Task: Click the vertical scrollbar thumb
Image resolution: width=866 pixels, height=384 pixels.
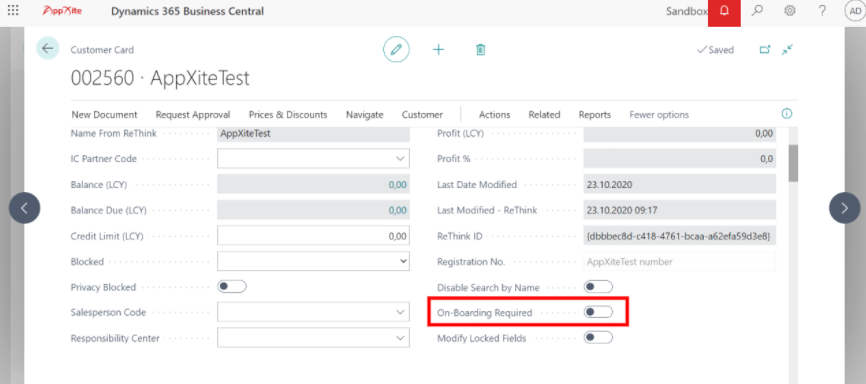Action: point(793,163)
